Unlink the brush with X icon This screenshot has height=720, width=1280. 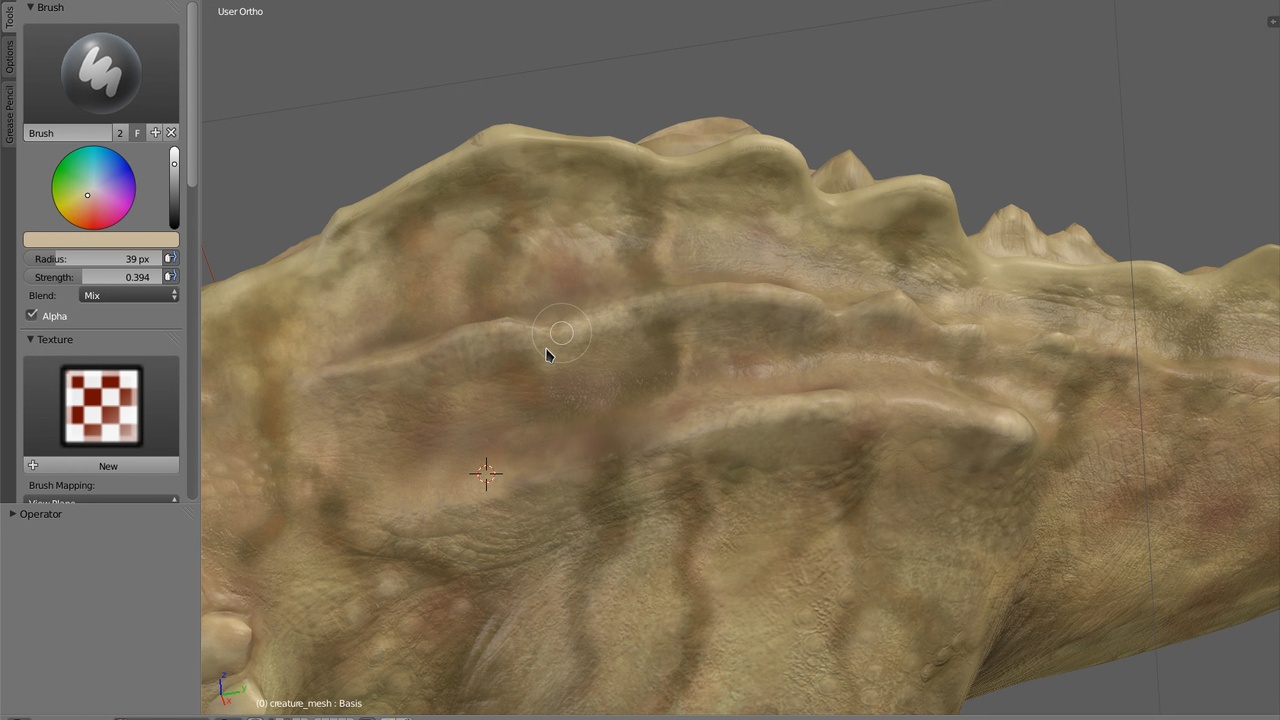point(171,133)
